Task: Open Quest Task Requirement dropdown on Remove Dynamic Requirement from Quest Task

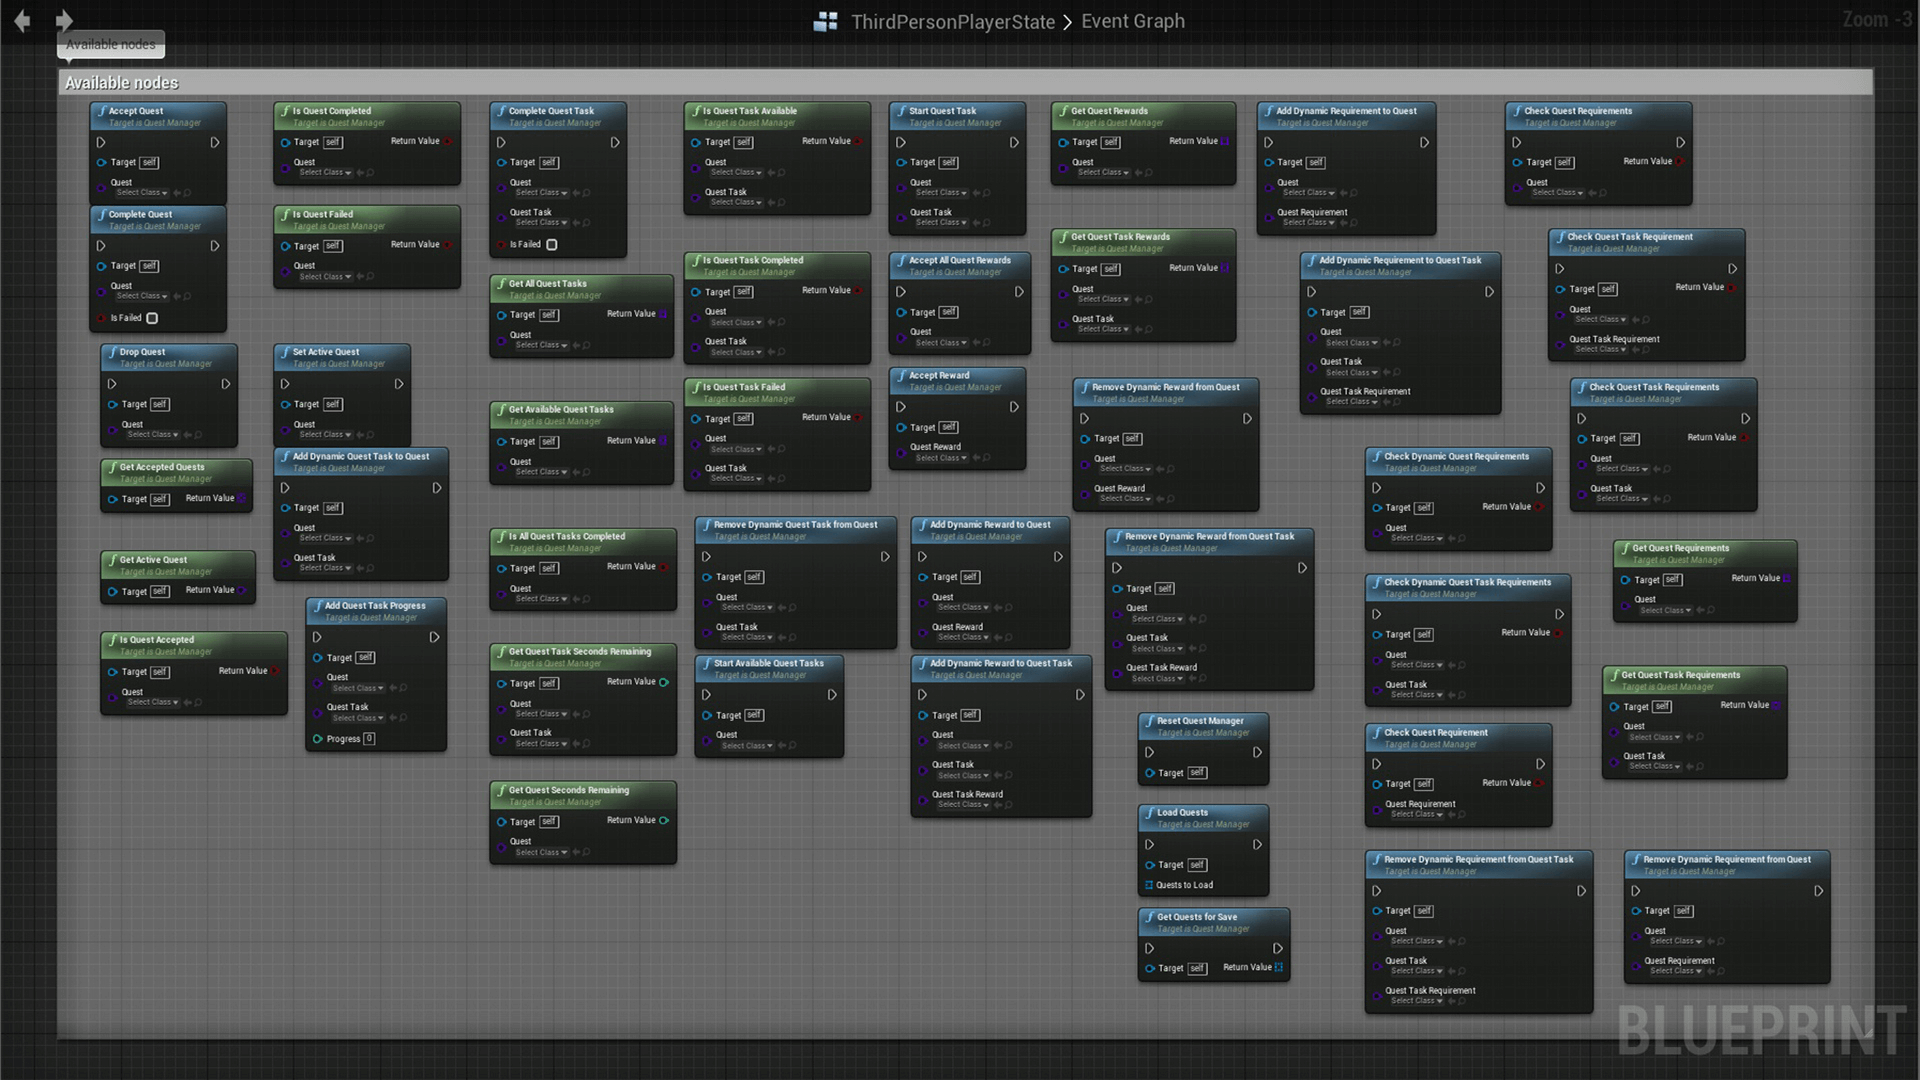Action: point(1416,1000)
